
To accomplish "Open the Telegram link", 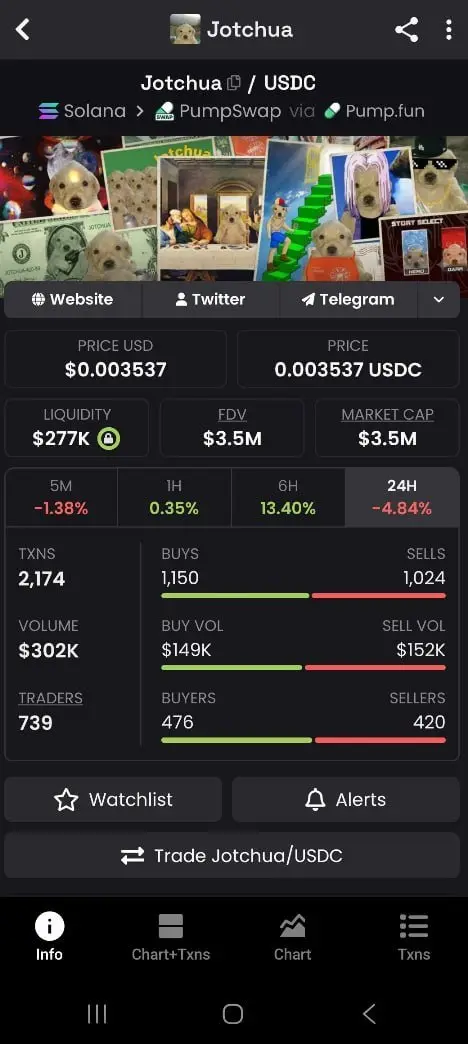I will tap(348, 300).
